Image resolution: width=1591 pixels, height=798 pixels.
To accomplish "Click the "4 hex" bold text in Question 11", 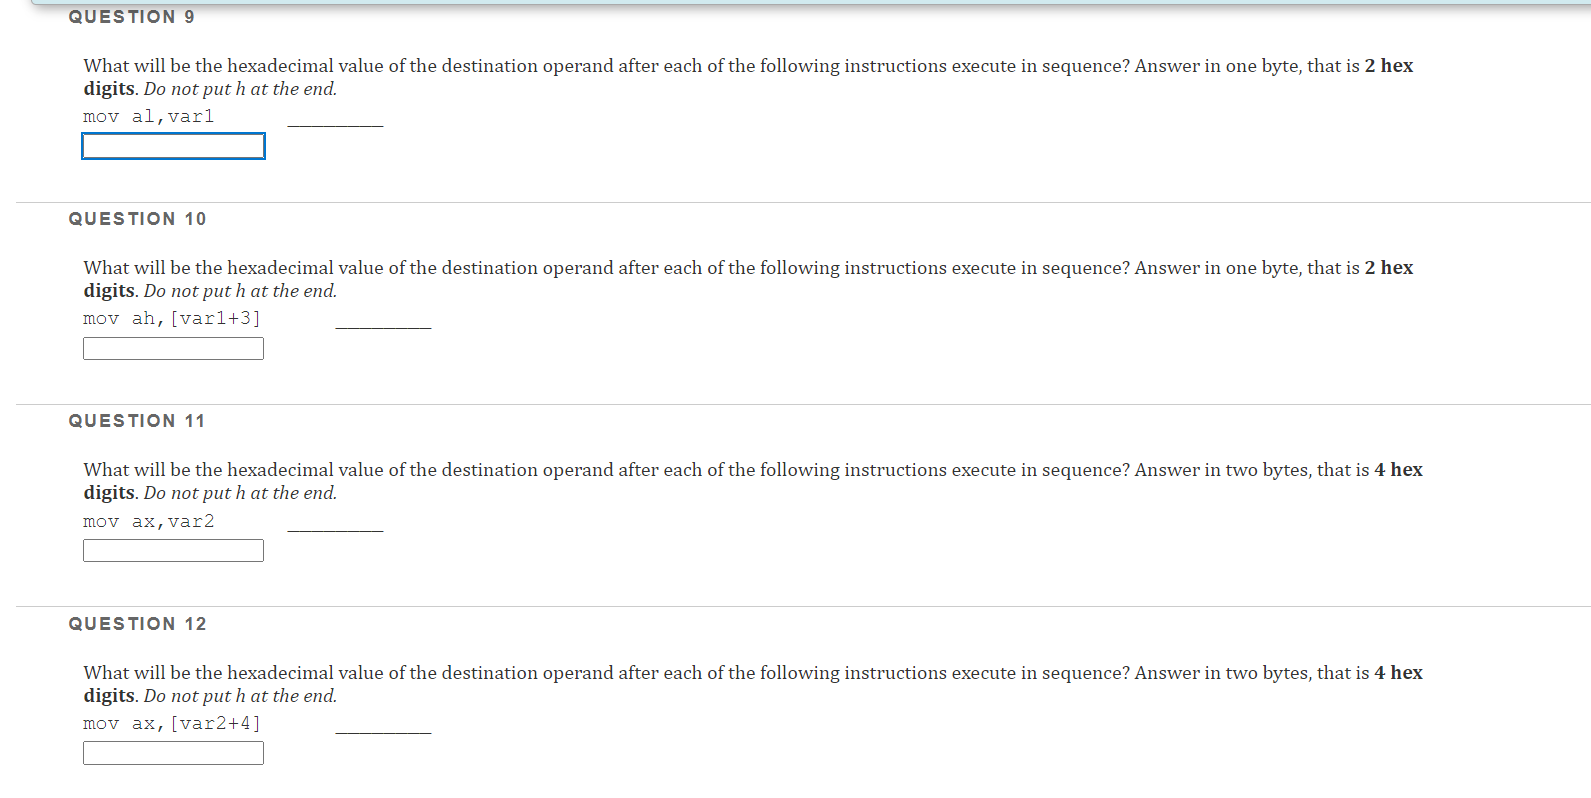I will coord(1398,470).
